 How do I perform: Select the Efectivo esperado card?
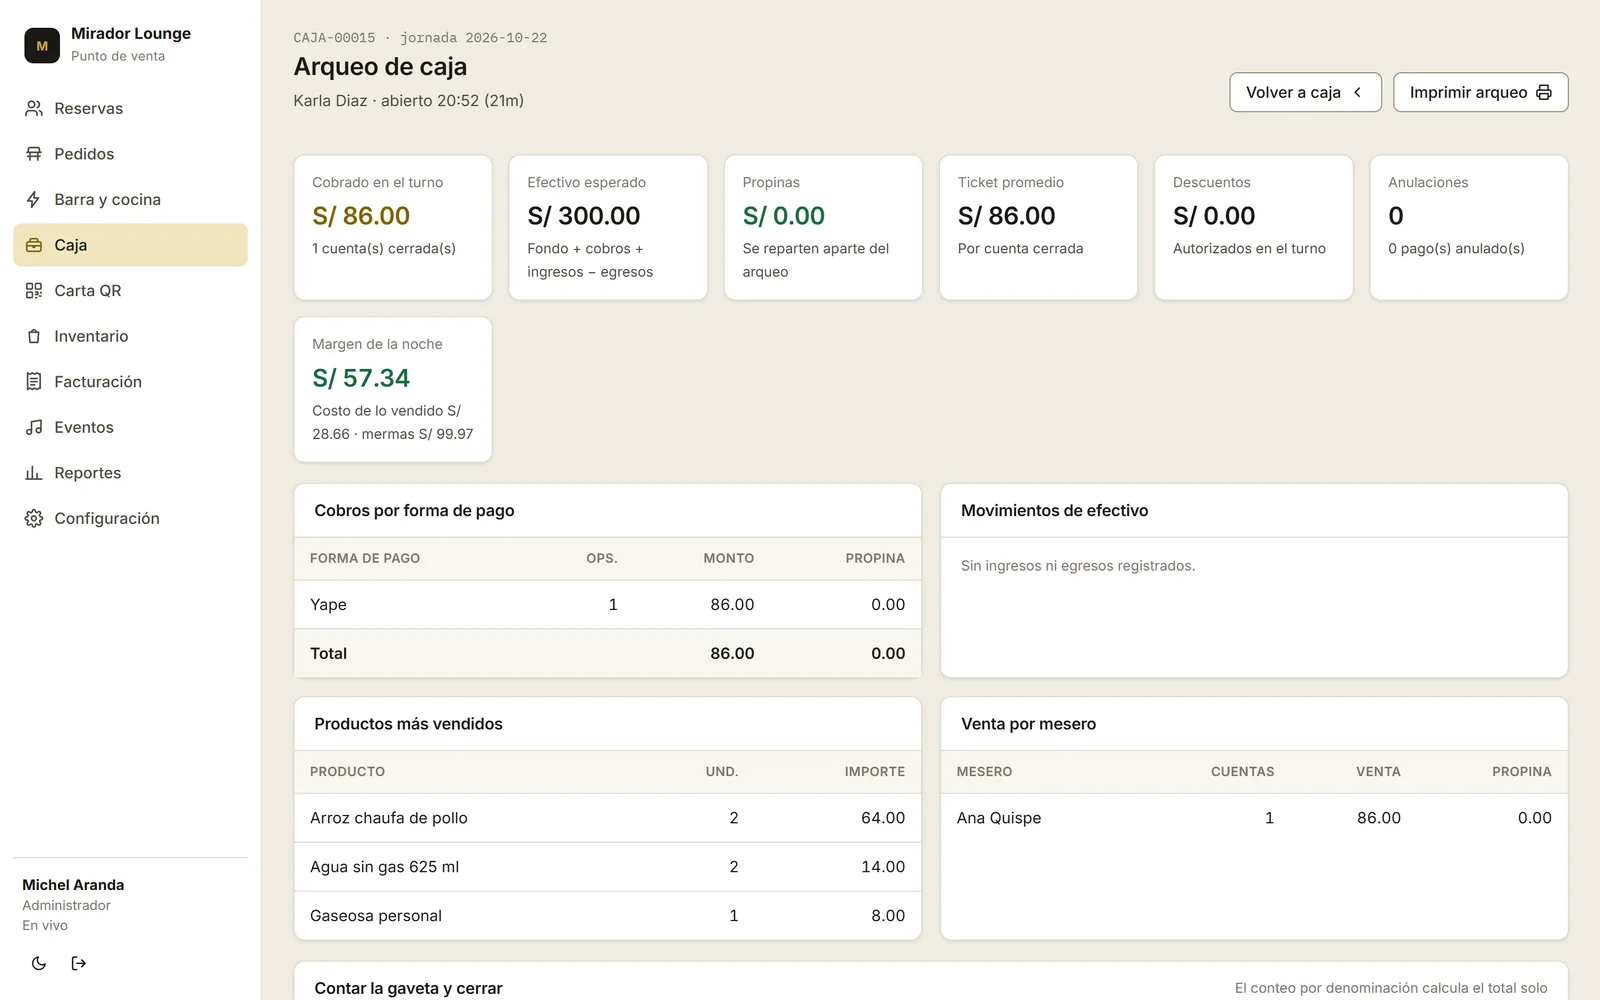tap(608, 227)
